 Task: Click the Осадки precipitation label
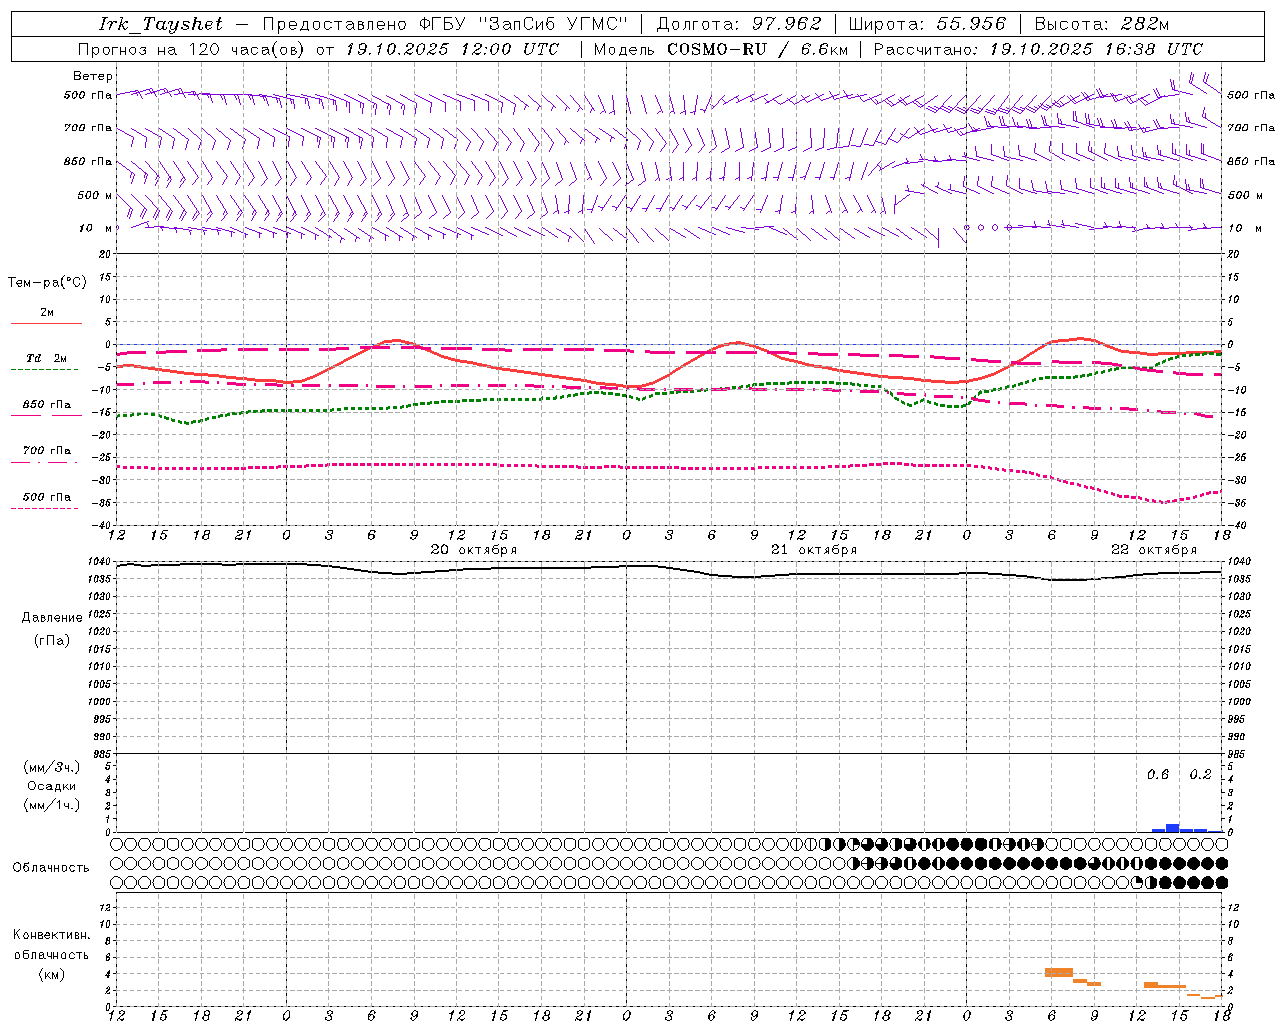tap(52, 786)
